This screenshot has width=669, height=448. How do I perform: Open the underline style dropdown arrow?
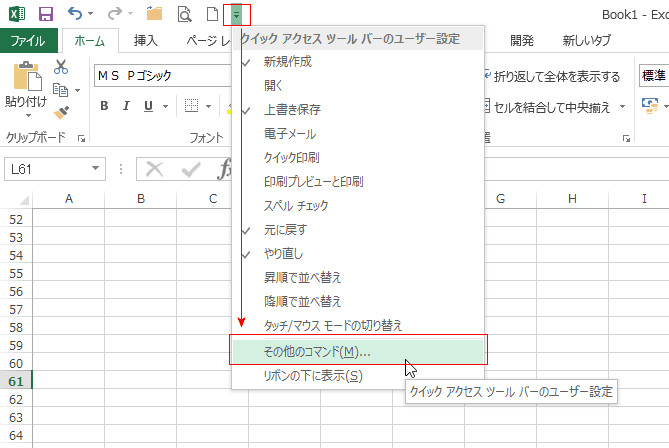tap(165, 106)
